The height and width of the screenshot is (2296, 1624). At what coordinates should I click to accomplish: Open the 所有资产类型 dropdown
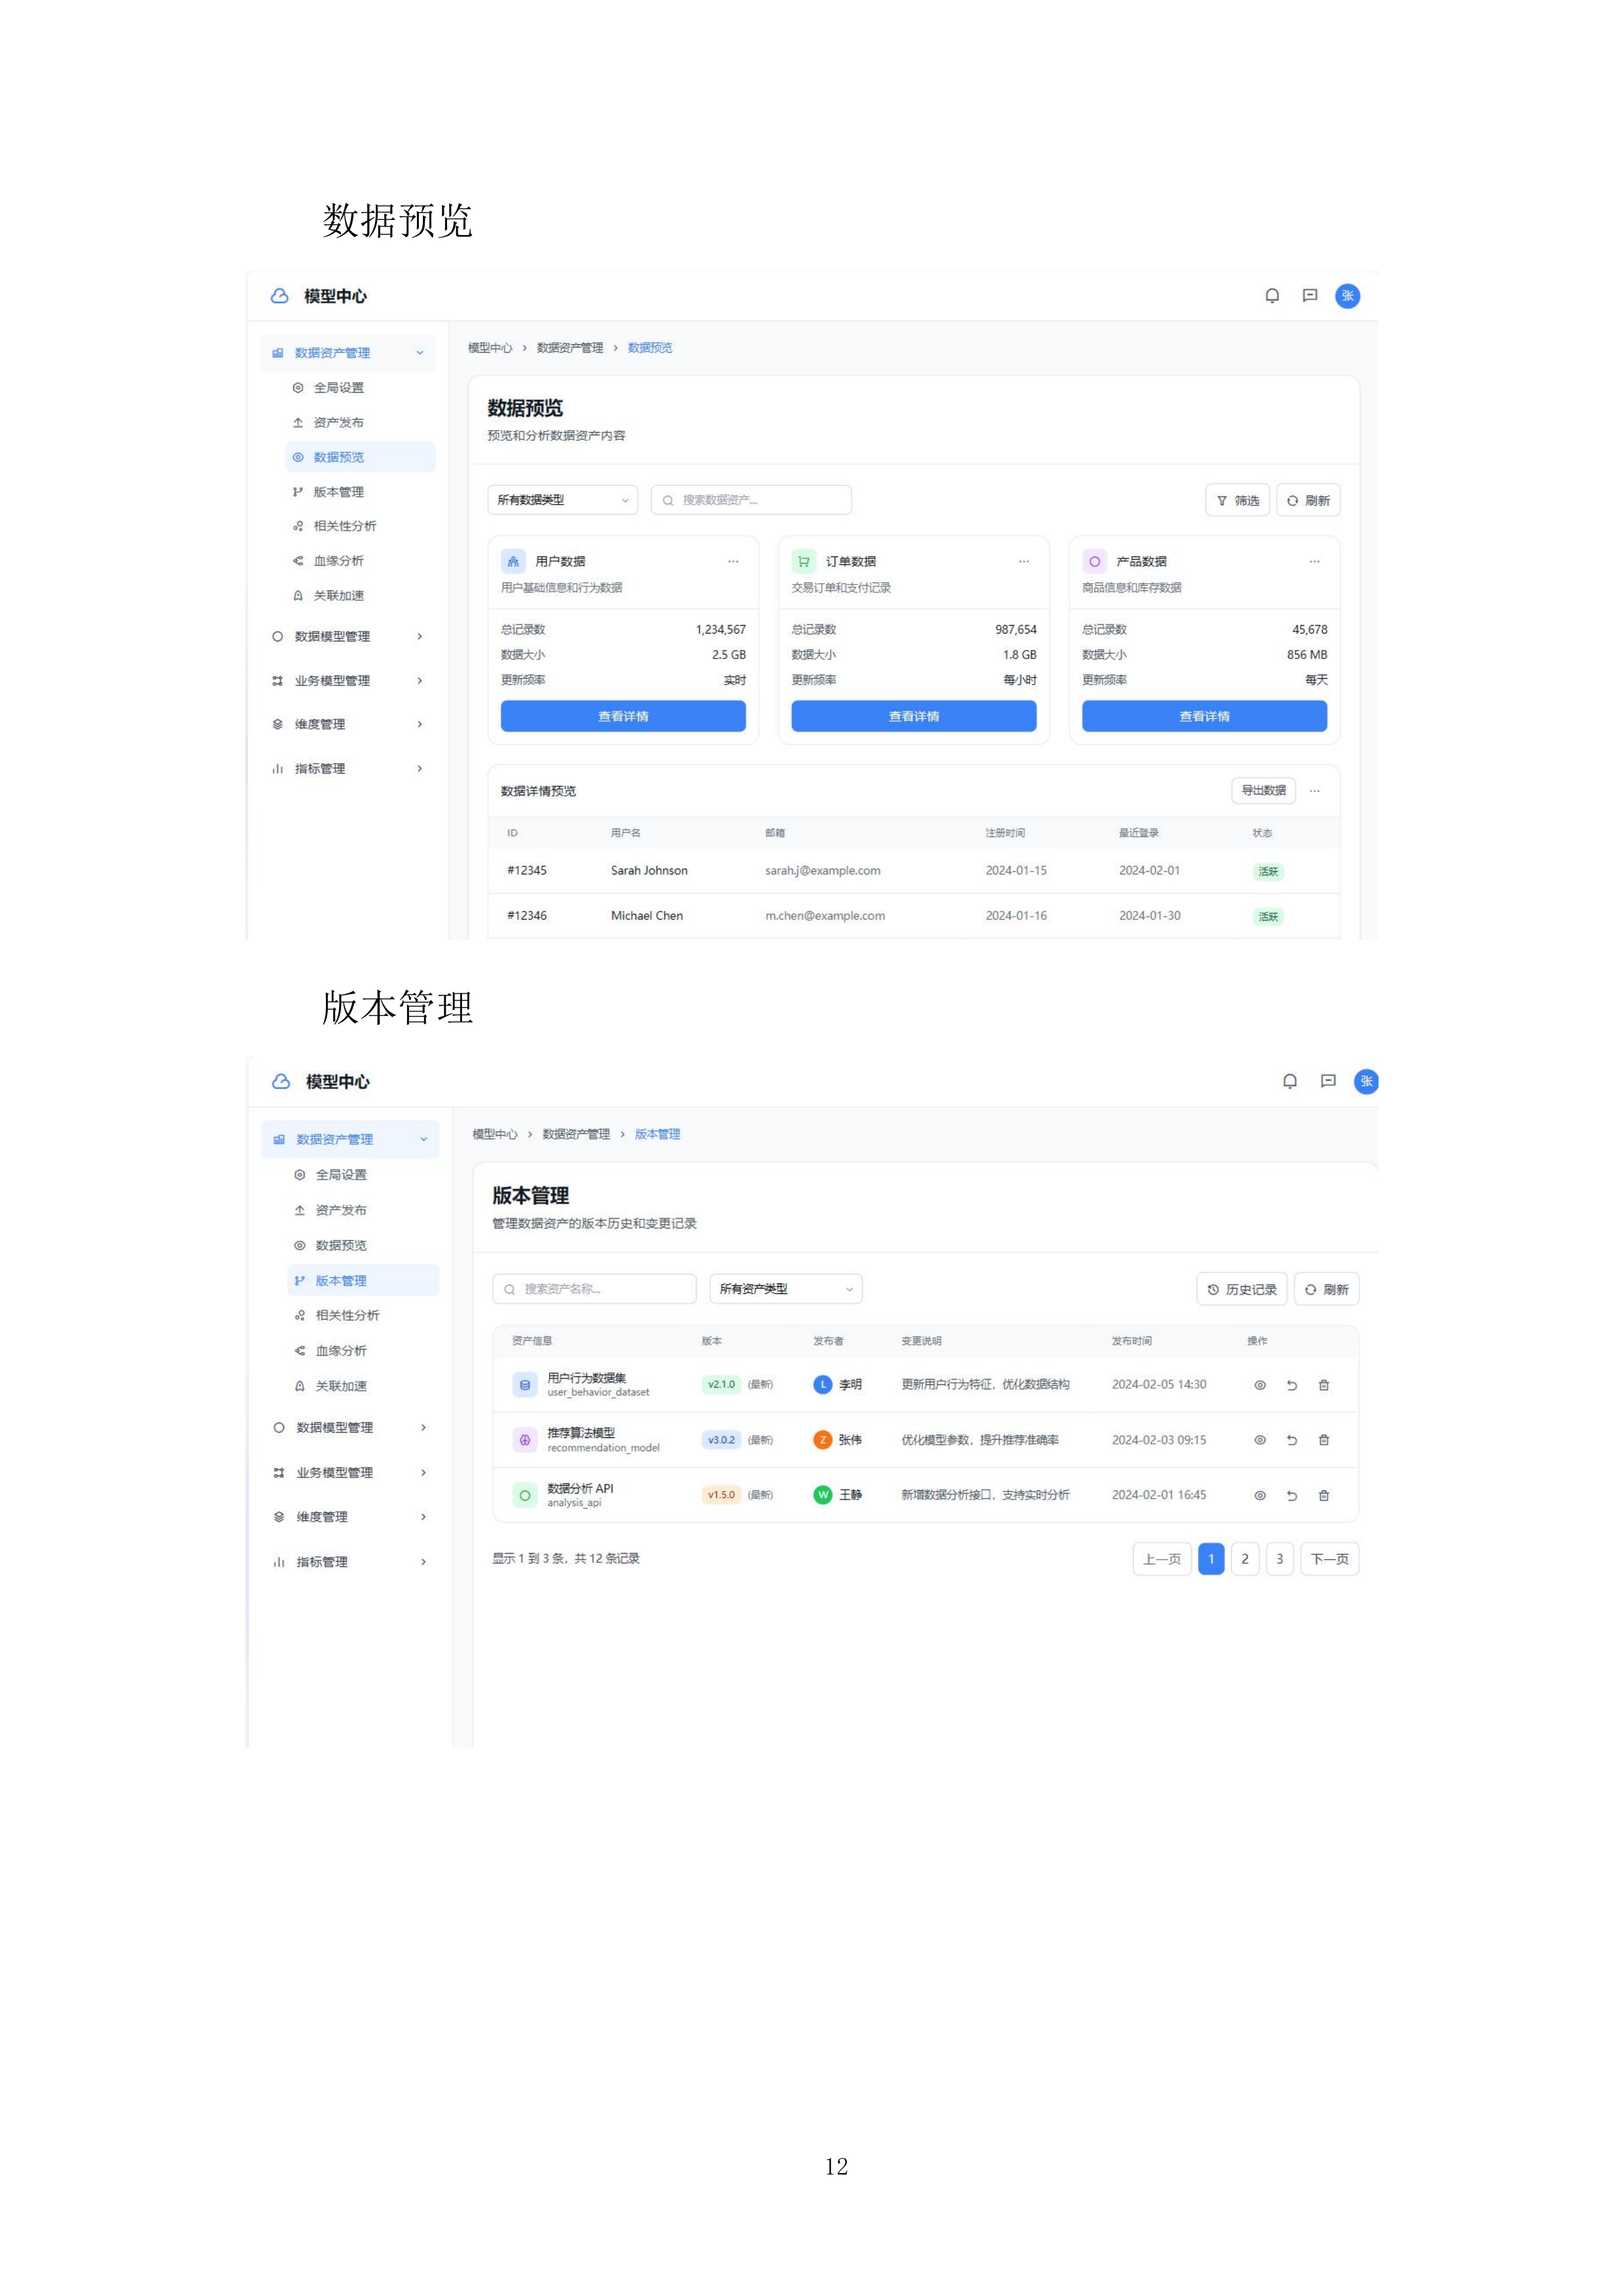point(785,1289)
